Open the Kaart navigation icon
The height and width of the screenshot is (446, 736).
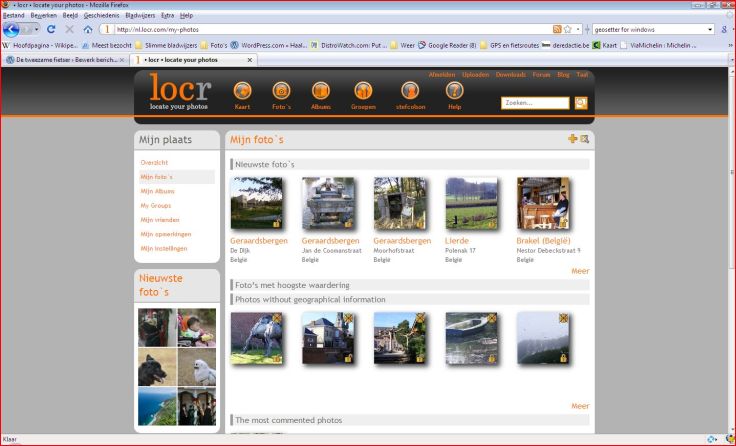point(242,91)
